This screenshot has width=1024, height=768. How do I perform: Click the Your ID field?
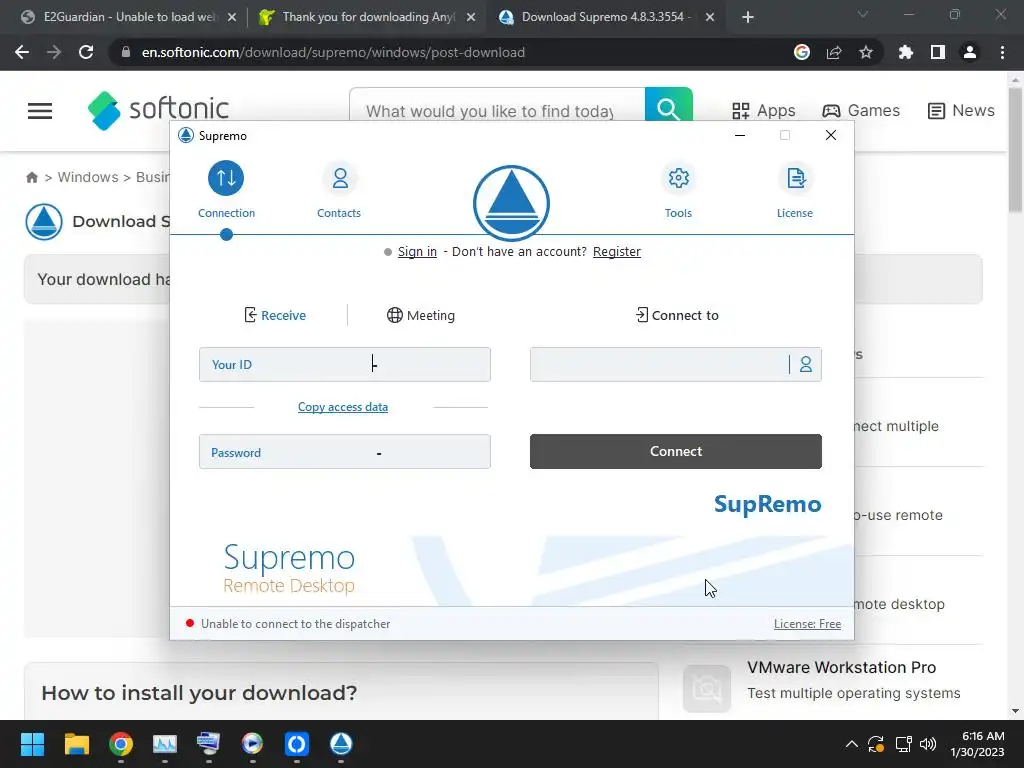pos(345,364)
